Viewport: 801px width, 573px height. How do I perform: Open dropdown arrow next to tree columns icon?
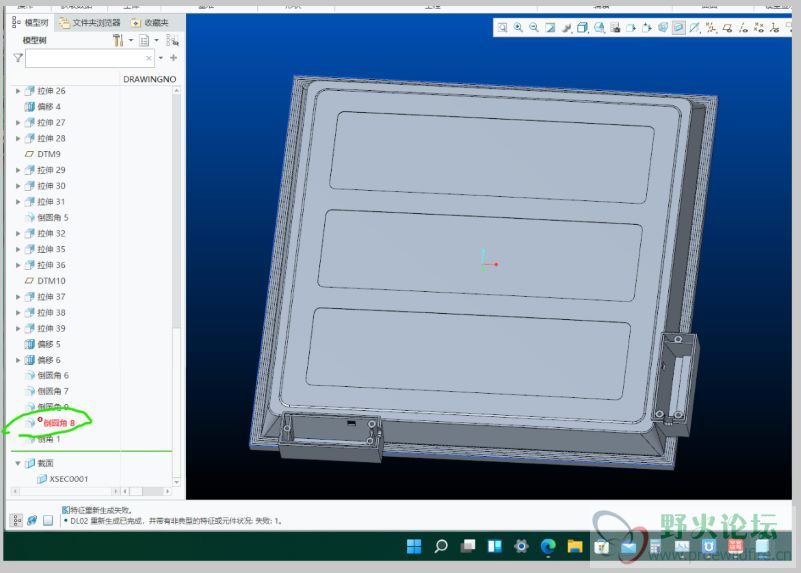[156, 40]
